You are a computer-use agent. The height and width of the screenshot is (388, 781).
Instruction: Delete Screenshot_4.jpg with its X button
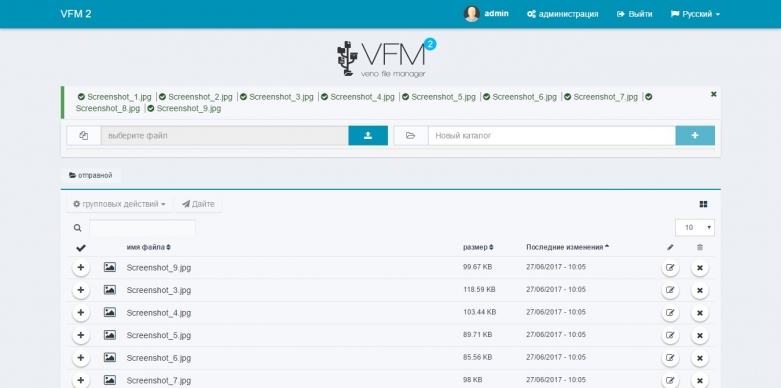point(700,313)
